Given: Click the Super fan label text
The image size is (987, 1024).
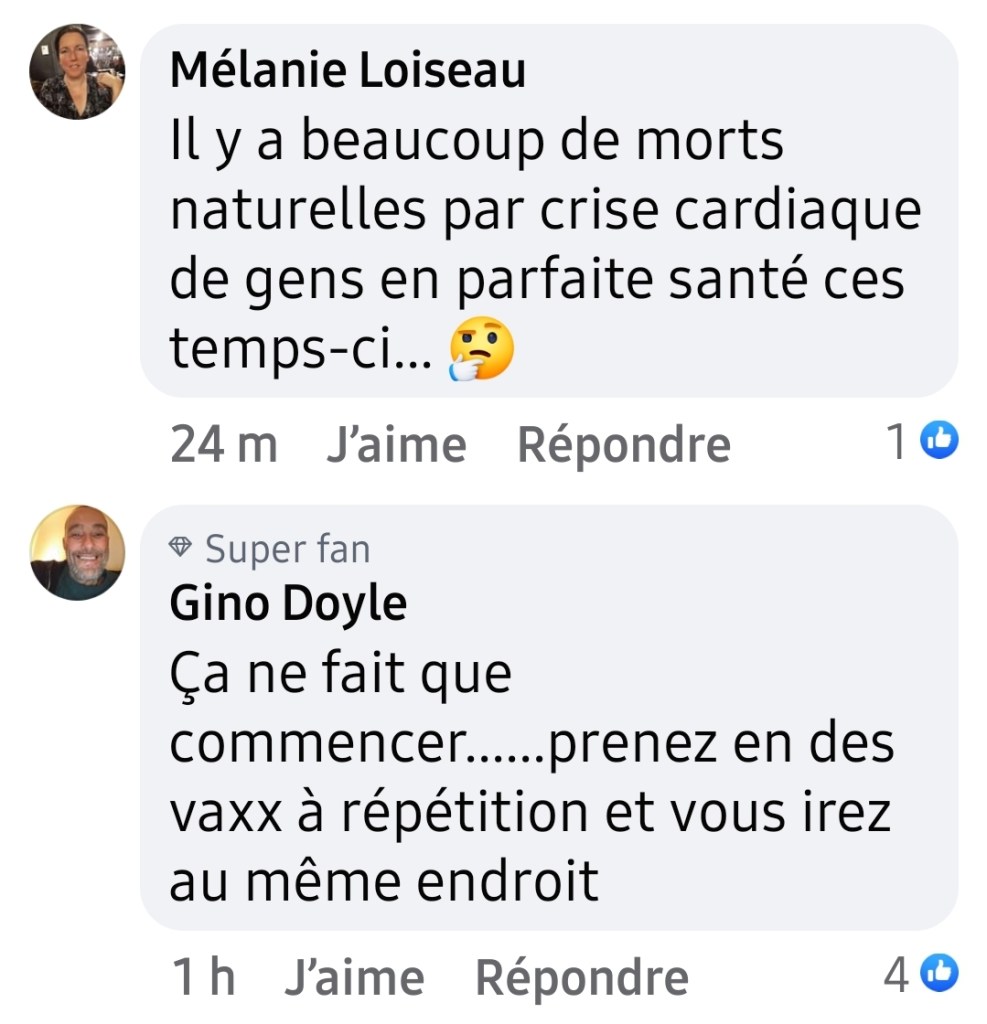Looking at the screenshot, I should point(287,549).
